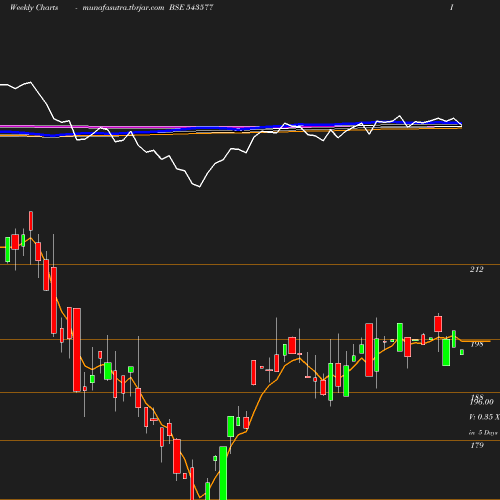
Task: Click the '179' price level label
Action: 477,445
